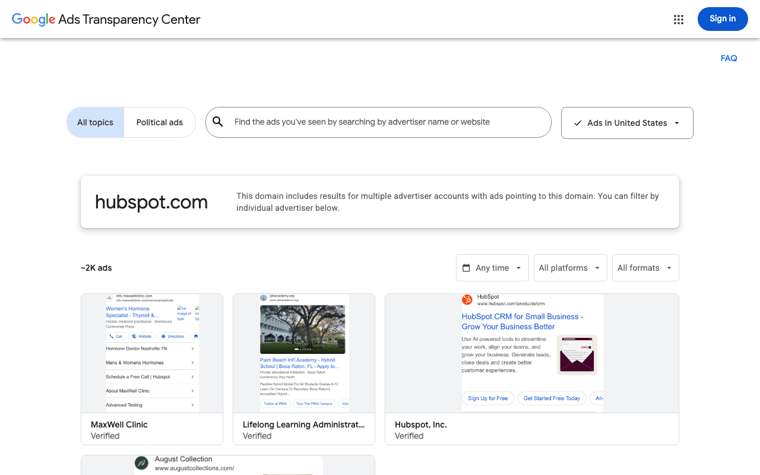
Task: Expand the Any time date filter
Action: [492, 268]
